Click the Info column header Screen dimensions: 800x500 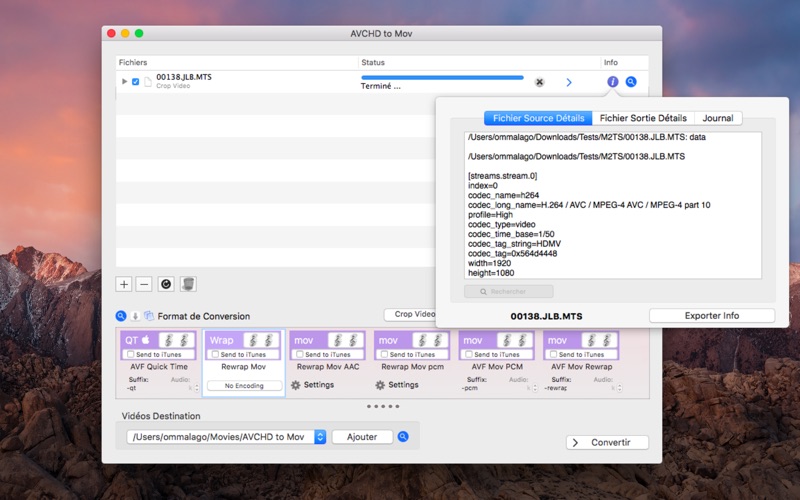624,62
